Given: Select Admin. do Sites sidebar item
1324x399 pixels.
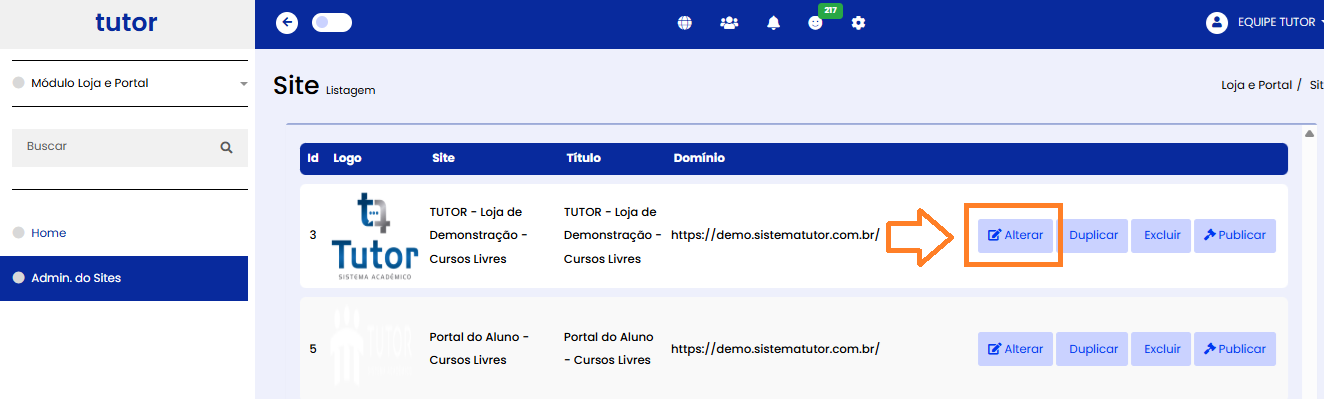Looking at the screenshot, I should 124,278.
